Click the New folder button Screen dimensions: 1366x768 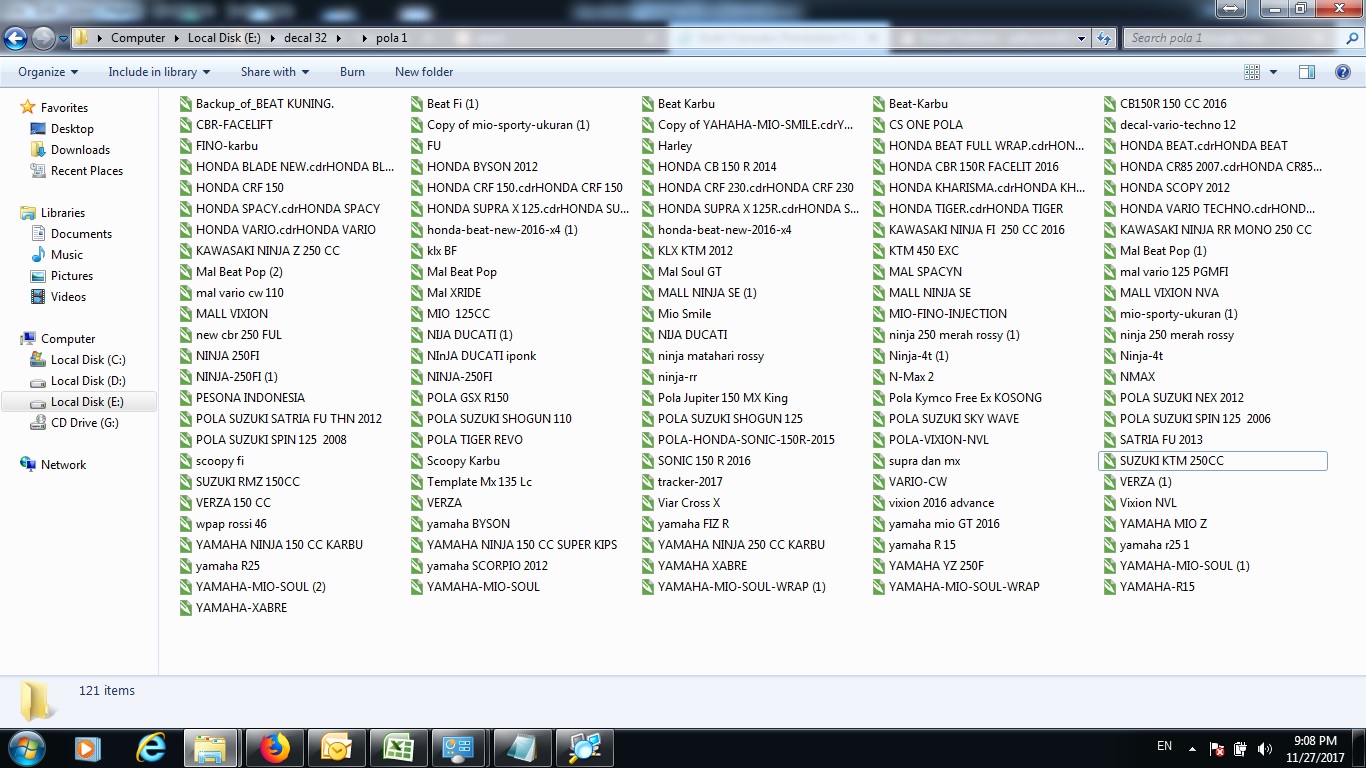coord(424,72)
